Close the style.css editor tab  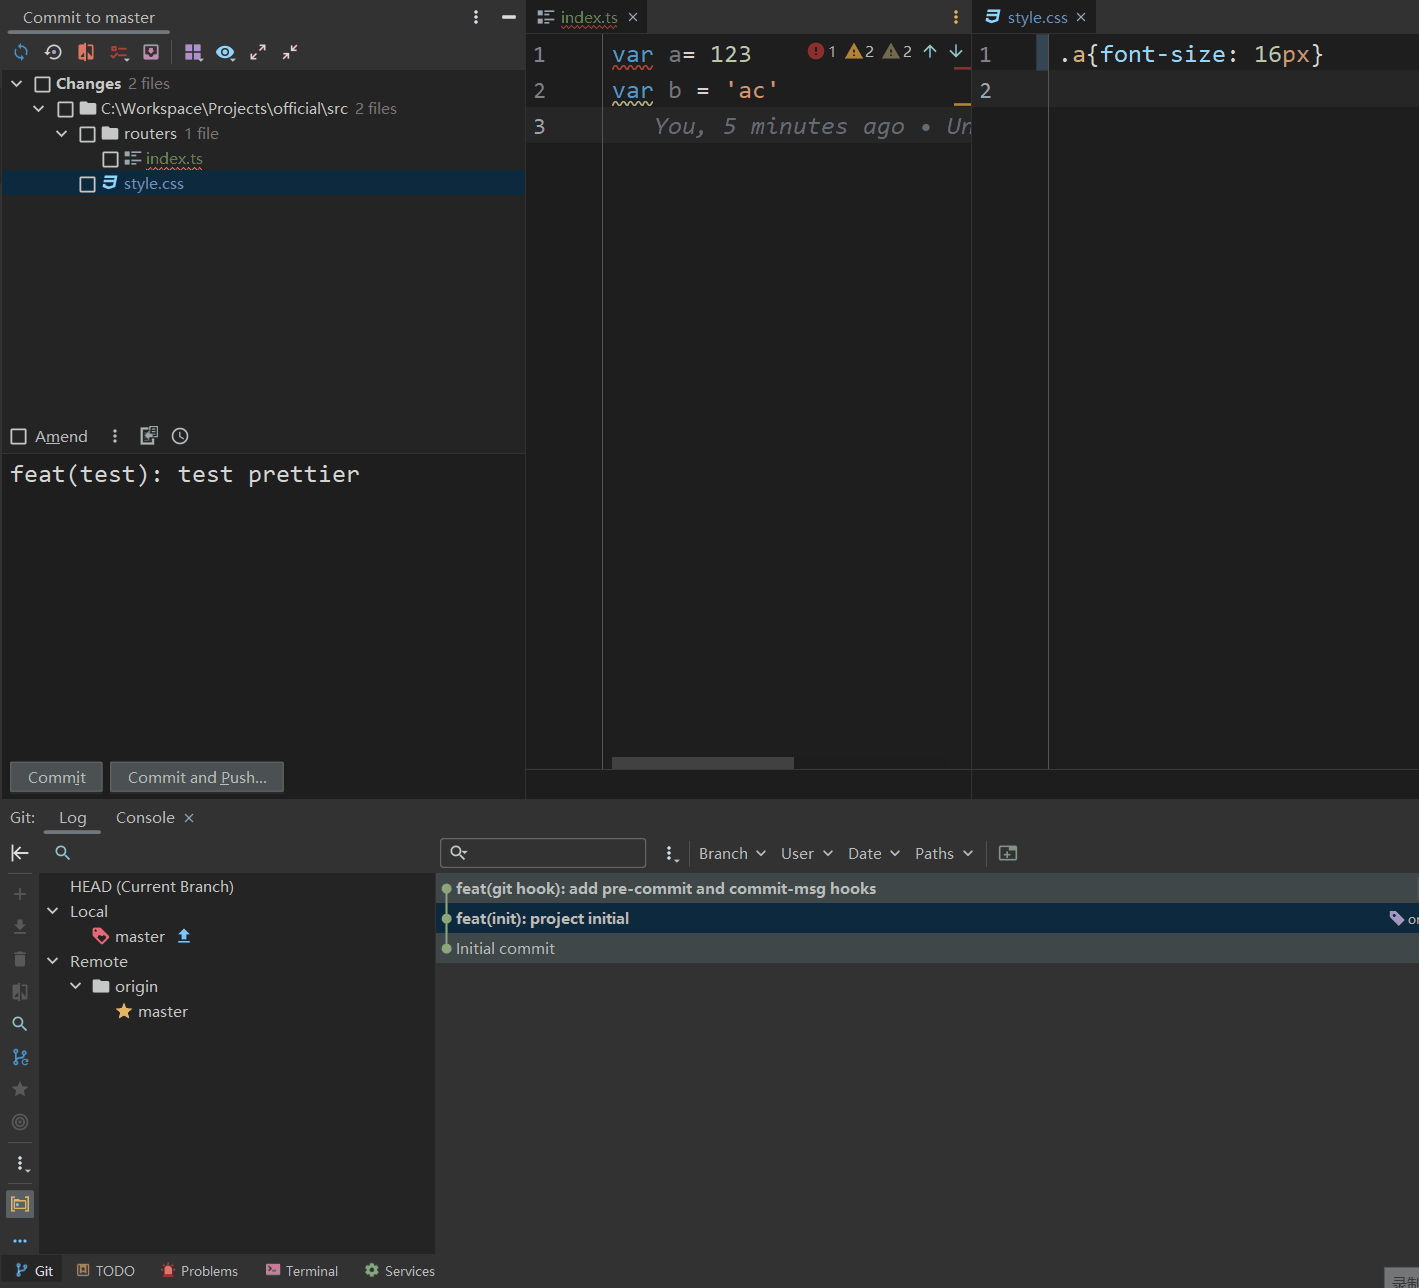point(1081,17)
